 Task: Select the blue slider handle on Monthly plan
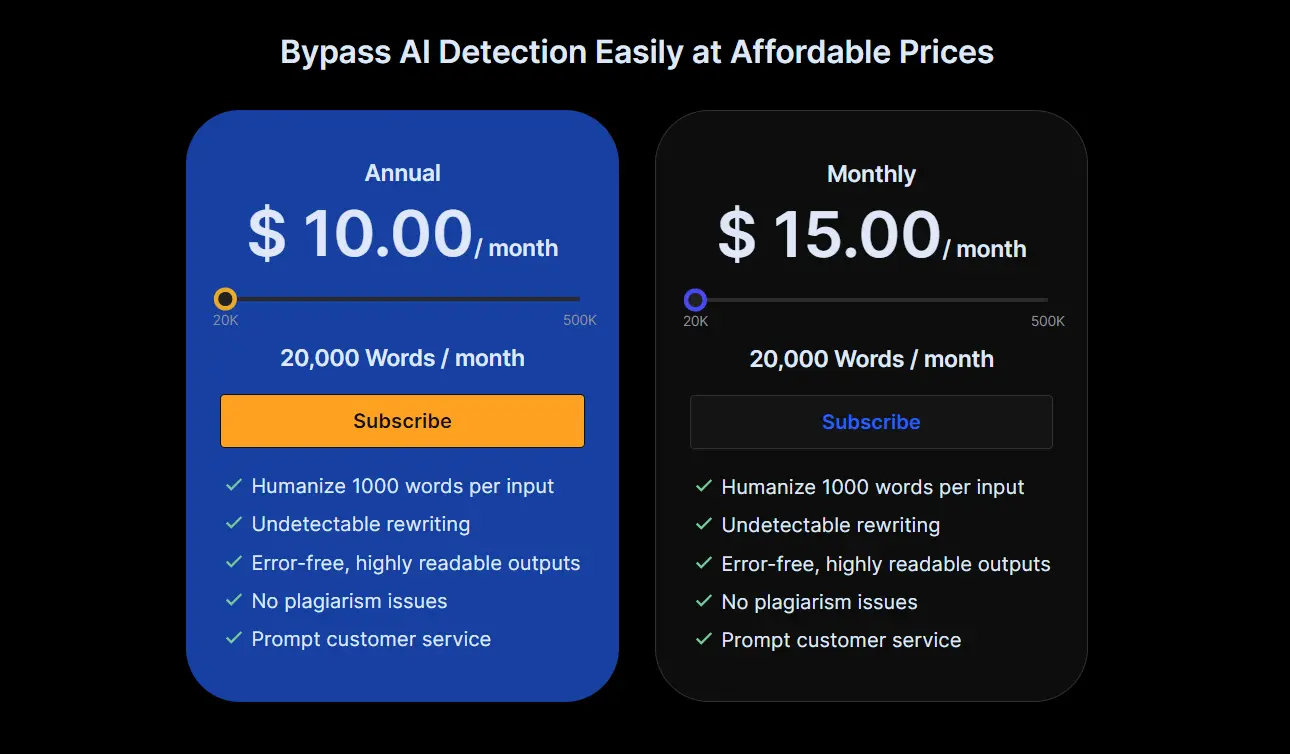pyautogui.click(x=695, y=299)
